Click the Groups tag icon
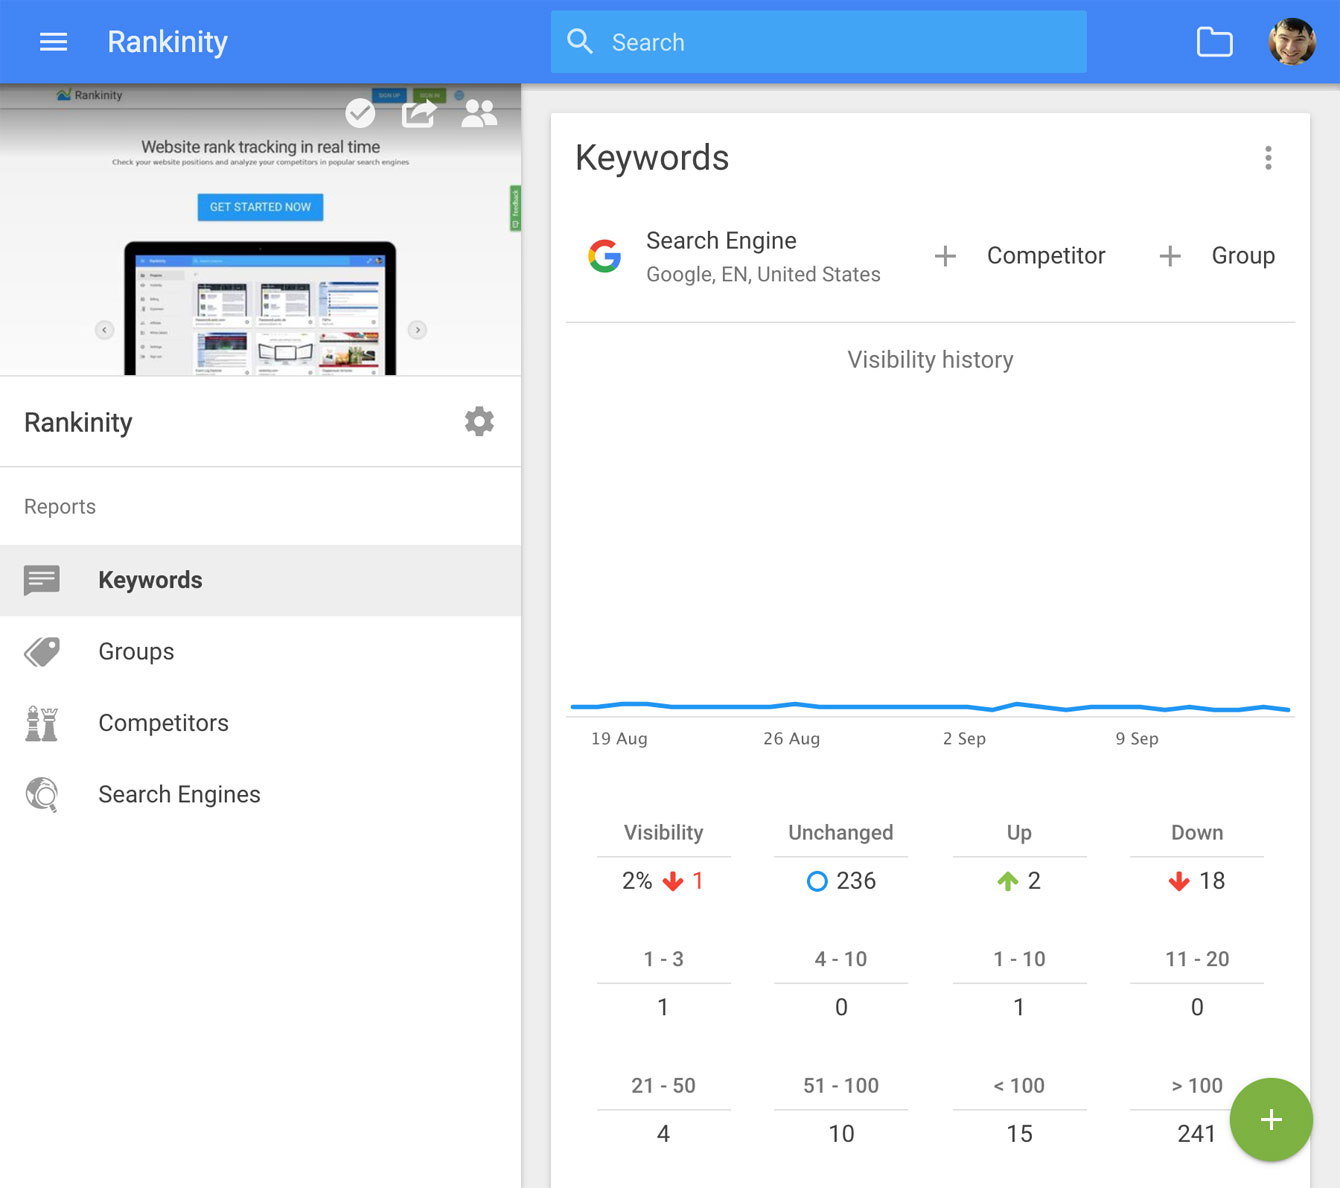1340x1188 pixels. [42, 652]
